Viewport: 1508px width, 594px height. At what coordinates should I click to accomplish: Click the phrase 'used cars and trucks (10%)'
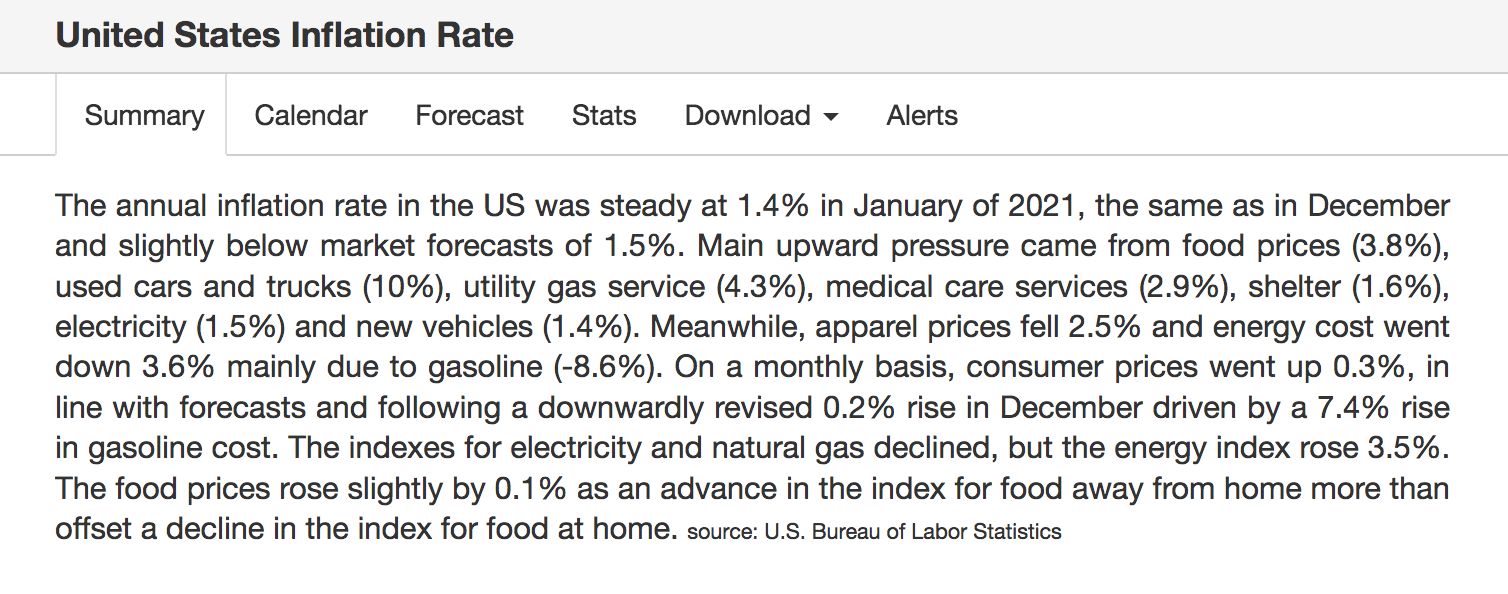[x=250, y=287]
